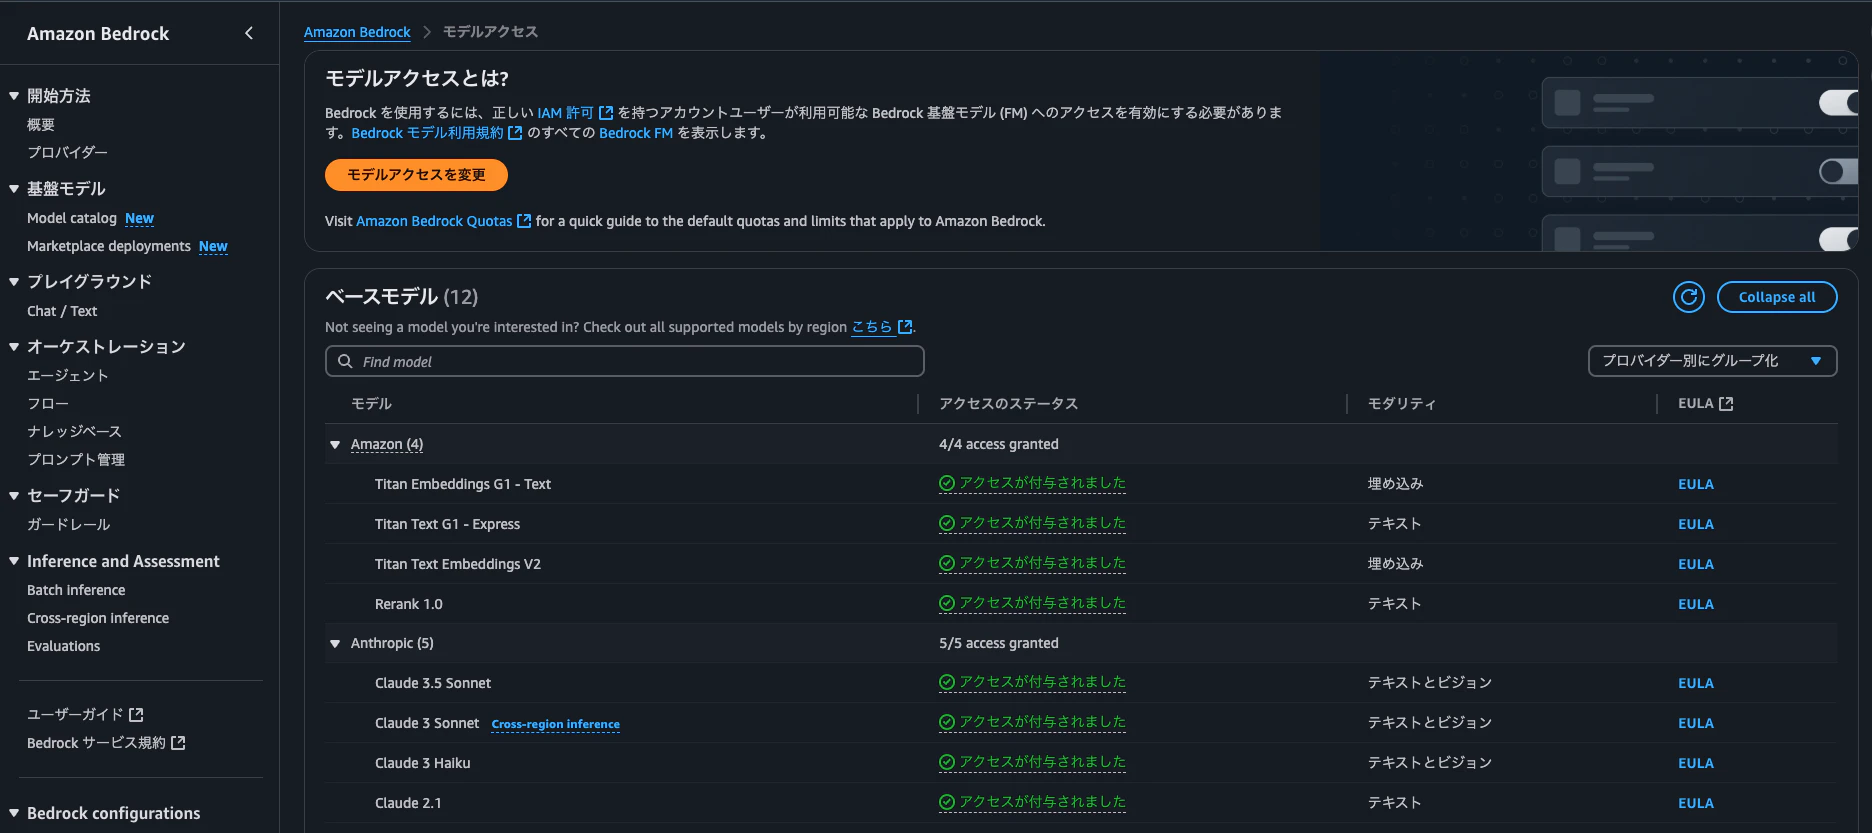Collapse the Anthropic (5) provider group
Viewport: 1872px width, 833px height.
[335, 644]
